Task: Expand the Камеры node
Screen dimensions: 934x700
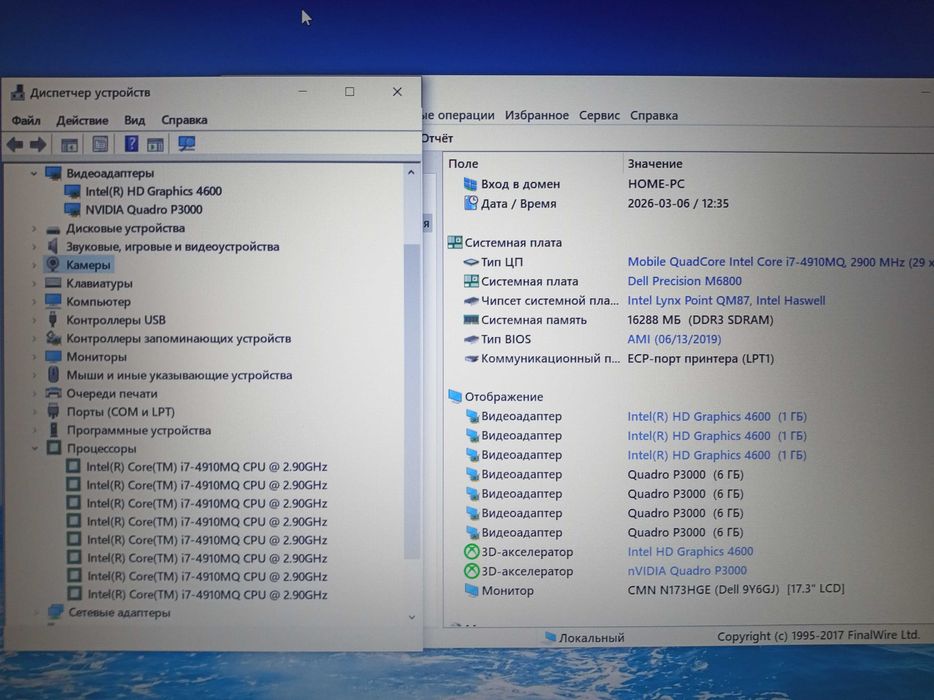Action: [34, 265]
